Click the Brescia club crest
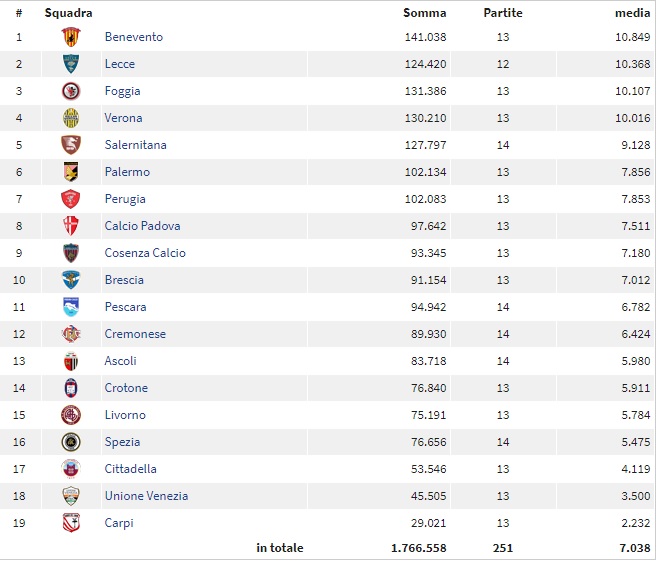The image size is (656, 561). [x=71, y=280]
